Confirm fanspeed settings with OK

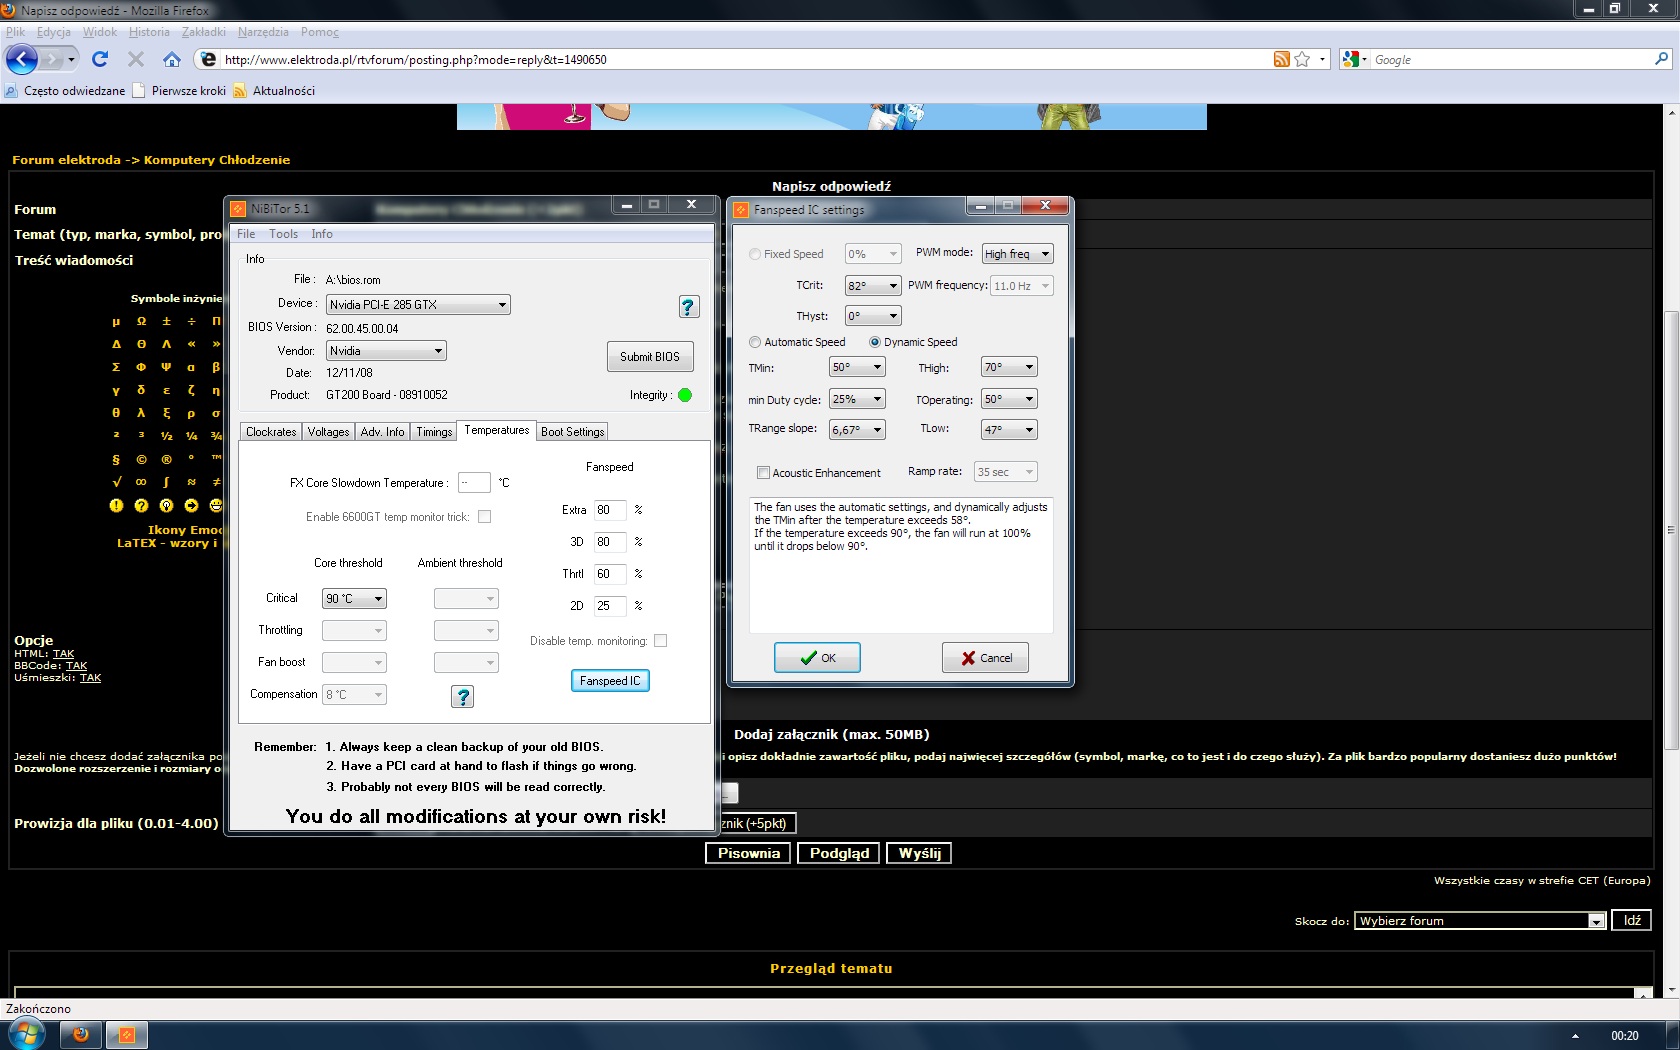pos(817,658)
